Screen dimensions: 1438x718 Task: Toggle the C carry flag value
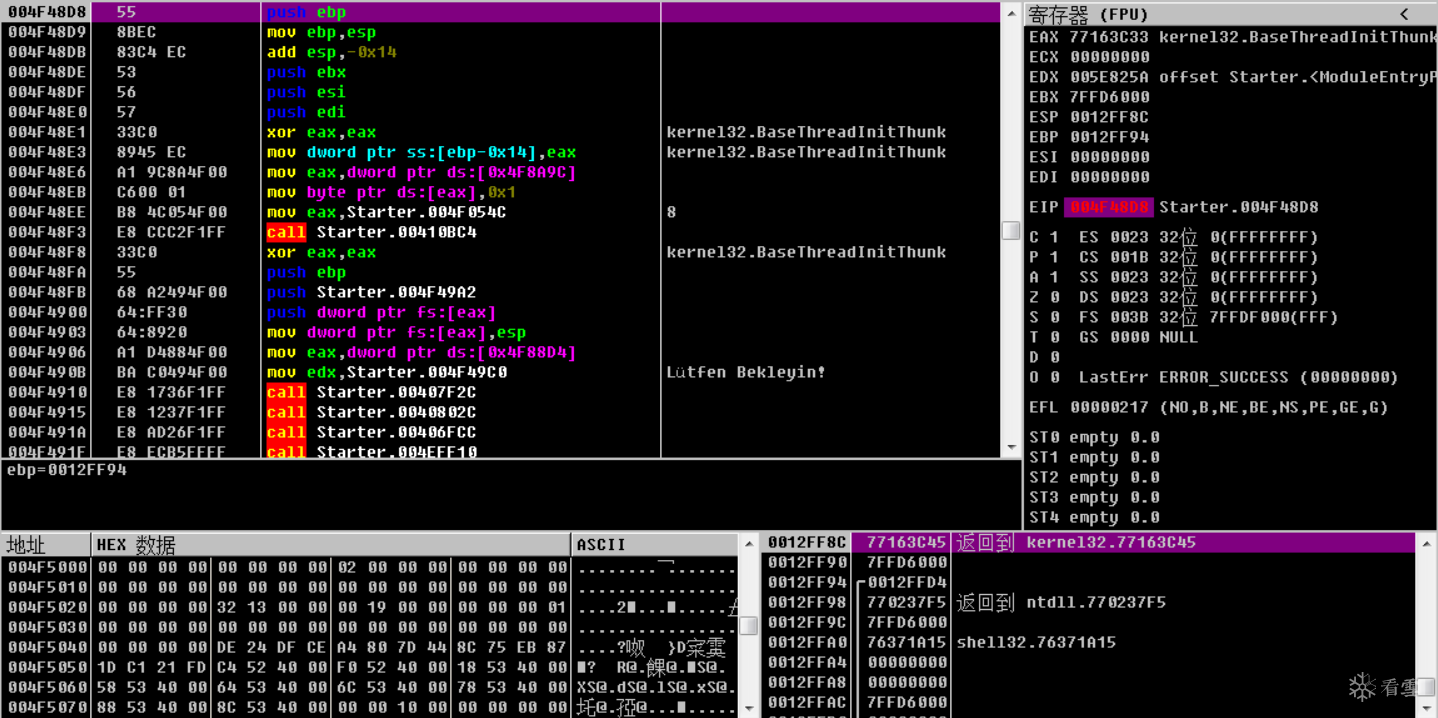coord(1055,237)
